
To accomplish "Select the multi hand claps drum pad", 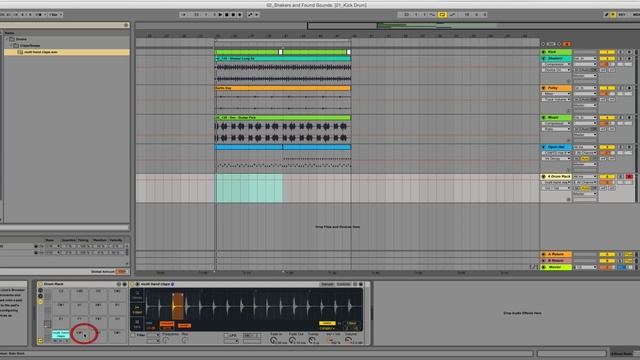I will [61, 335].
